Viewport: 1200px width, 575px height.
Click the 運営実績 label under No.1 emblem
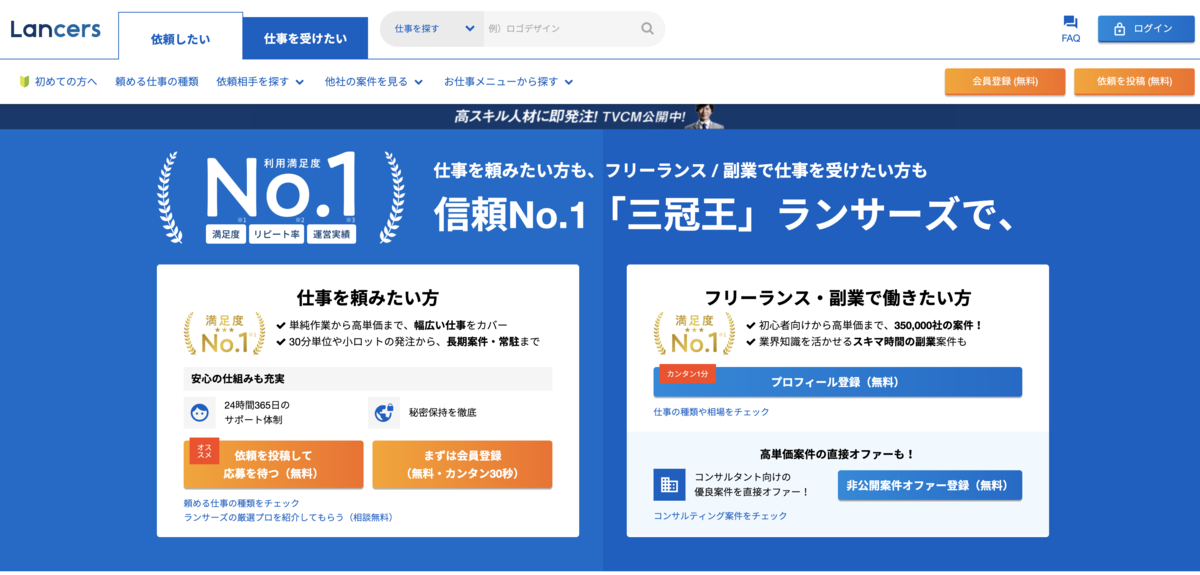click(332, 235)
